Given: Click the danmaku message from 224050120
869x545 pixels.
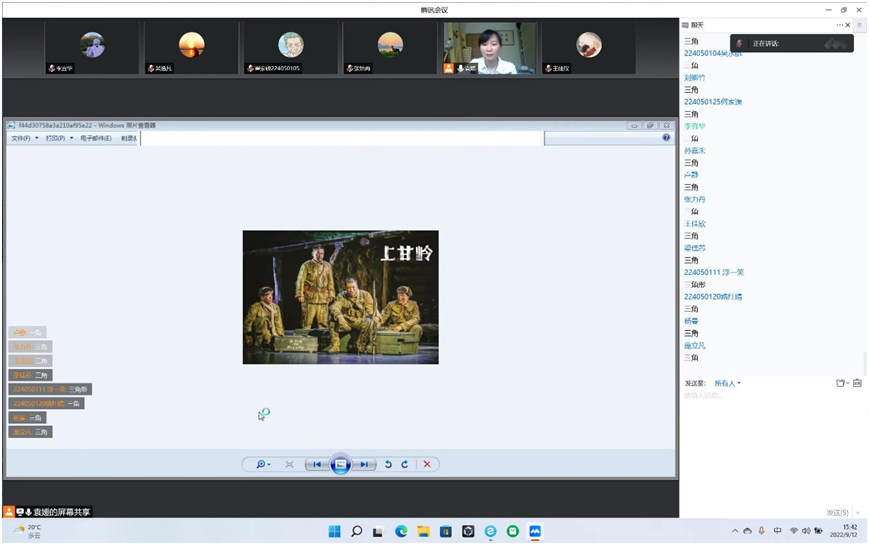Looking at the screenshot, I should tap(47, 404).
